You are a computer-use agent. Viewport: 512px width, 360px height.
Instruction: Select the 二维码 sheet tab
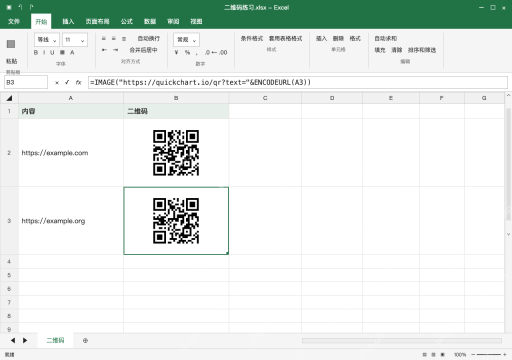click(x=55, y=340)
